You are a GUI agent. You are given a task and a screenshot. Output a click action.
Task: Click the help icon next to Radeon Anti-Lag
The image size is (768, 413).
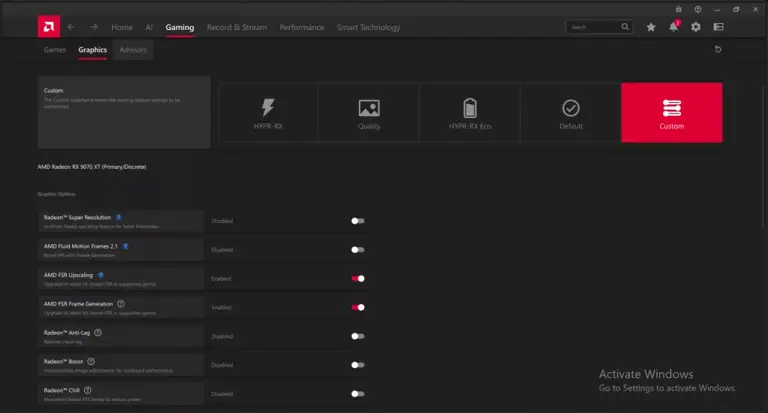[x=98, y=333]
